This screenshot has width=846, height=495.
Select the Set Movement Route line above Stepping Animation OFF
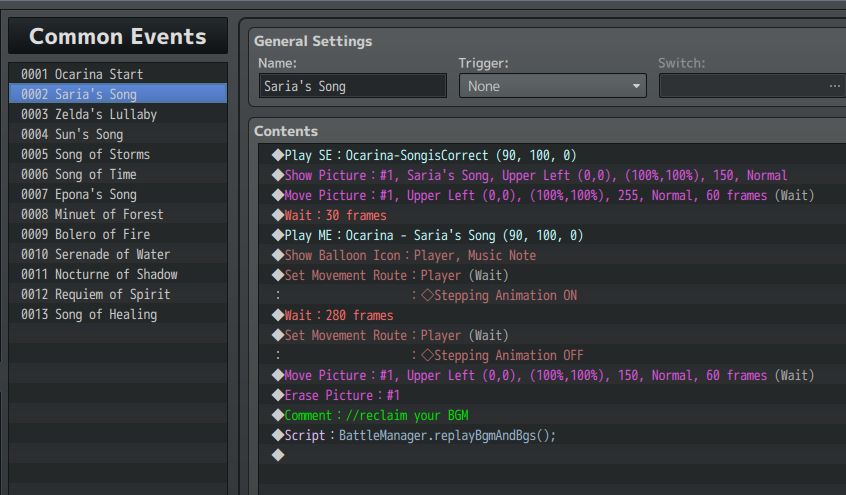552,335
